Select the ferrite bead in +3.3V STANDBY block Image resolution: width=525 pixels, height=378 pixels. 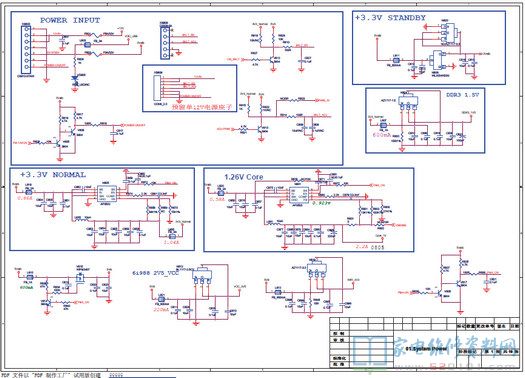point(396,60)
